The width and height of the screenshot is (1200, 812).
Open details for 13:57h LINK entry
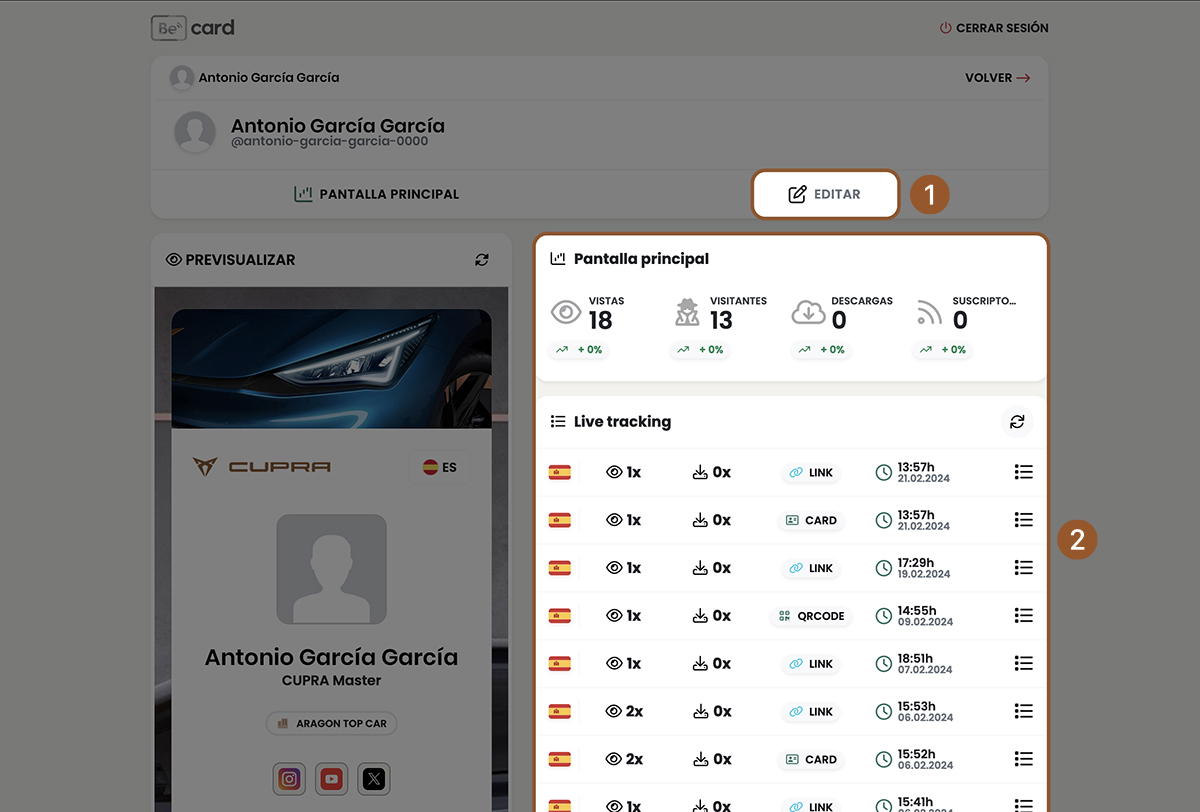(1023, 472)
